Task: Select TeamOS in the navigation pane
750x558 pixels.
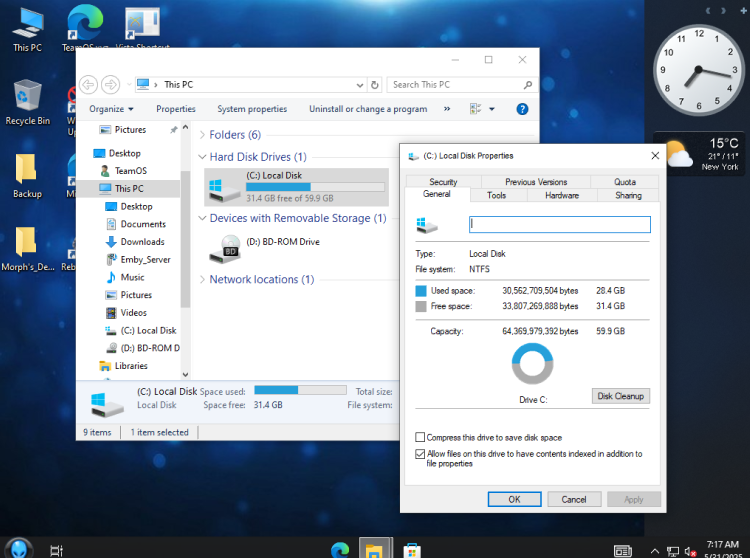Action: 131,171
